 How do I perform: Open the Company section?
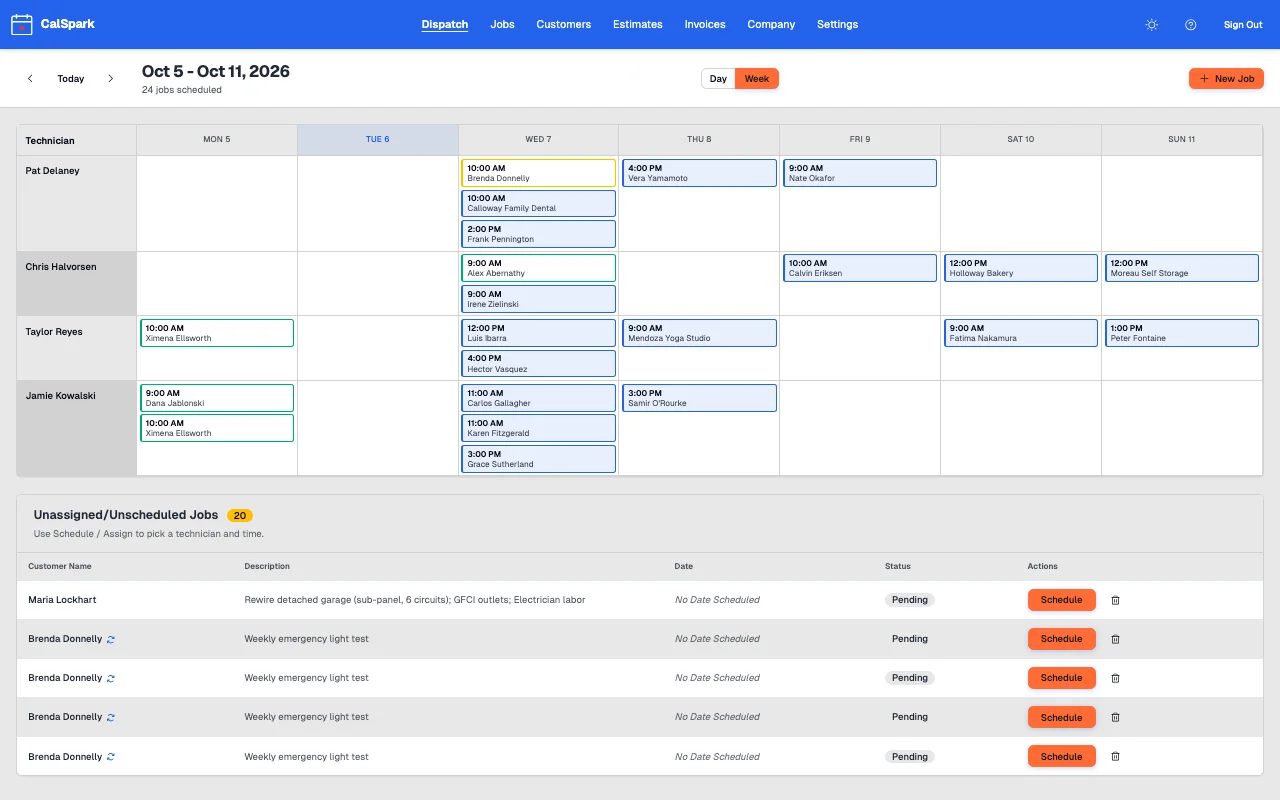(771, 24)
